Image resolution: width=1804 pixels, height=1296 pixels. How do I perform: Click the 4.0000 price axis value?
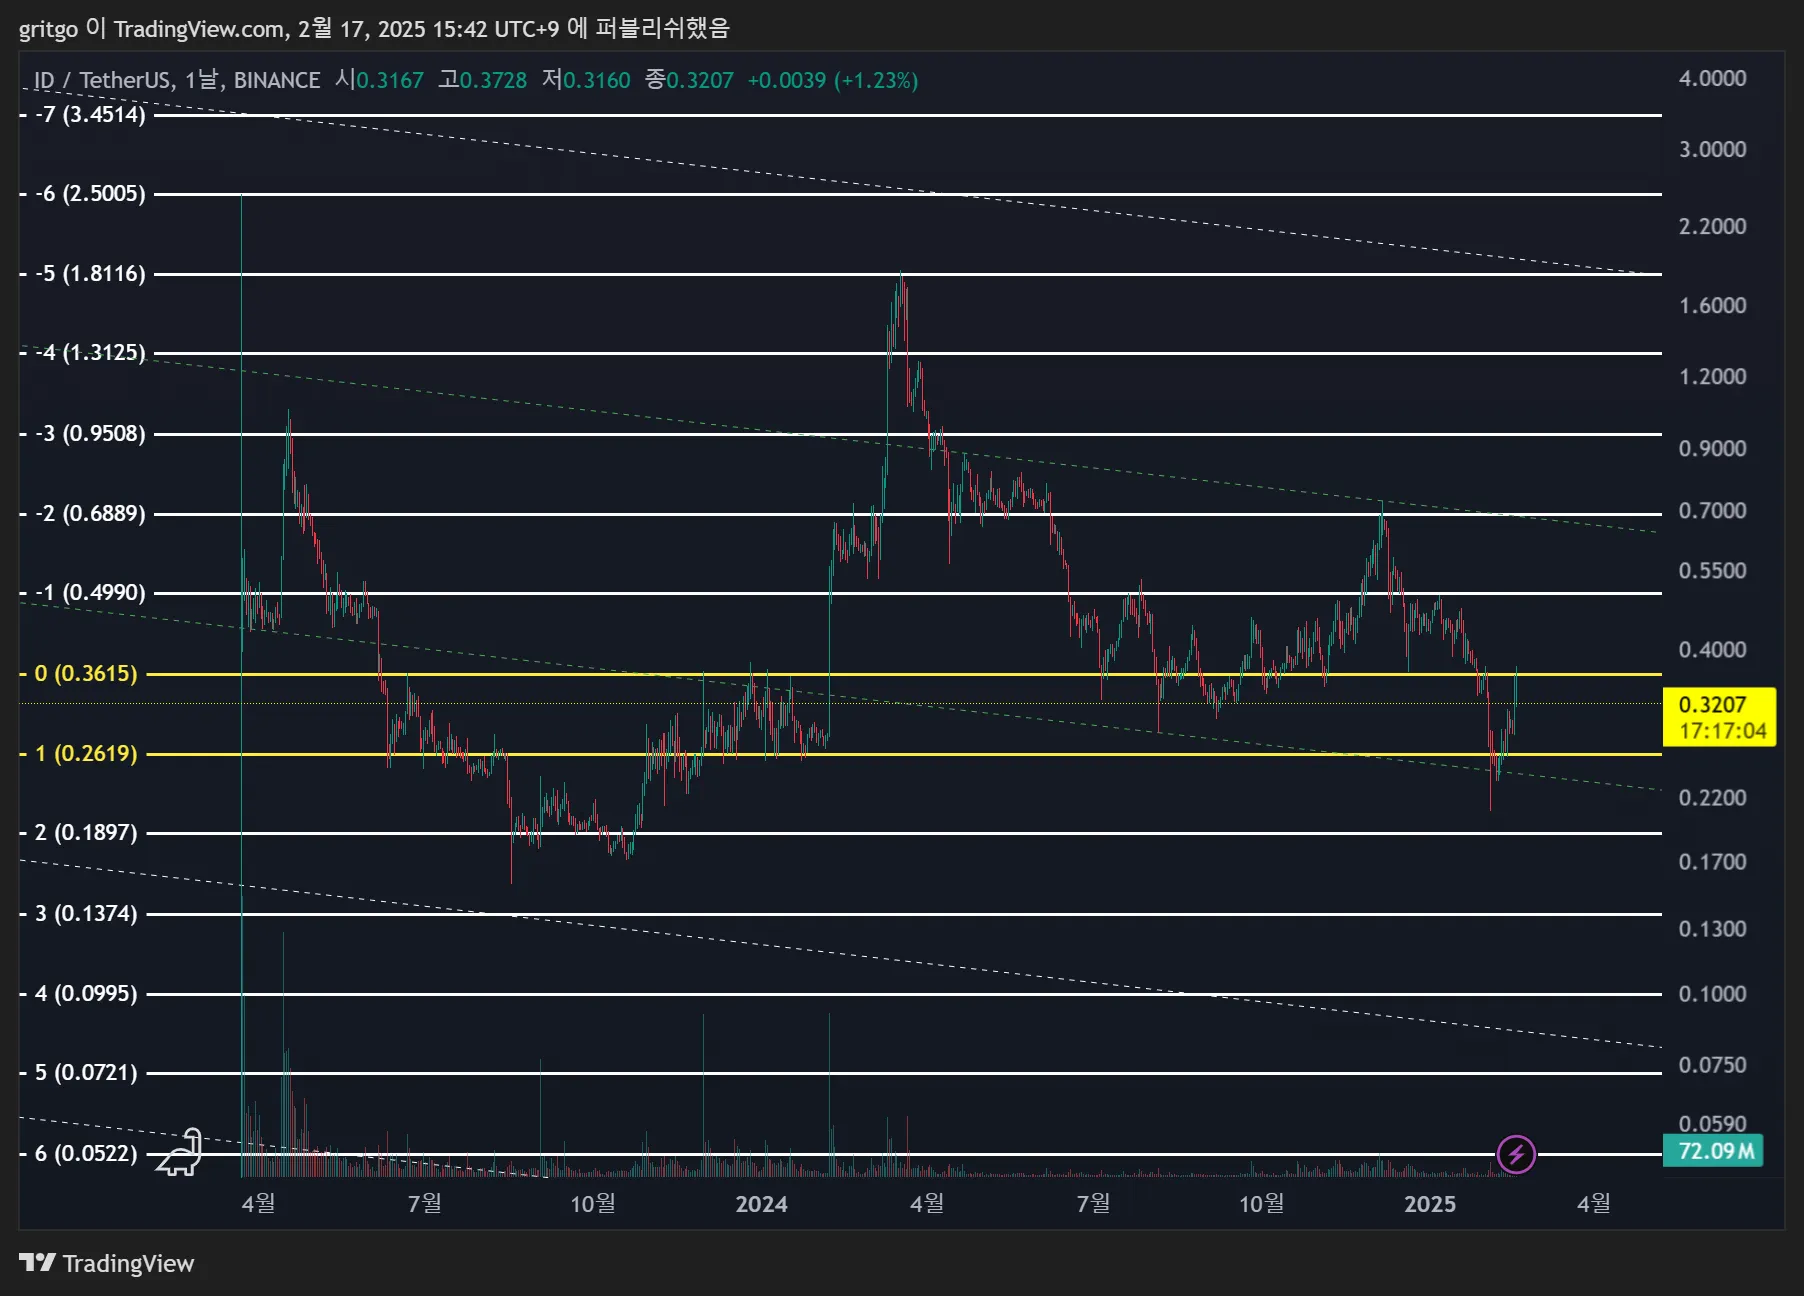(x=1712, y=78)
